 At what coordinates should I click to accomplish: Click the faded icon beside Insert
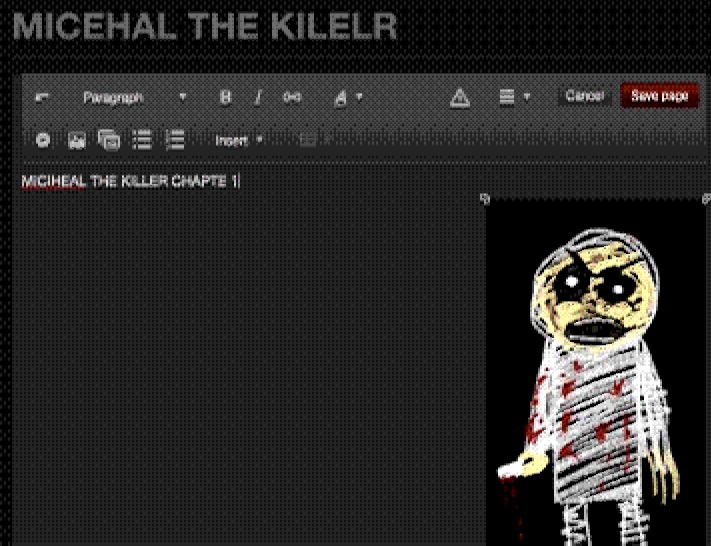308,140
